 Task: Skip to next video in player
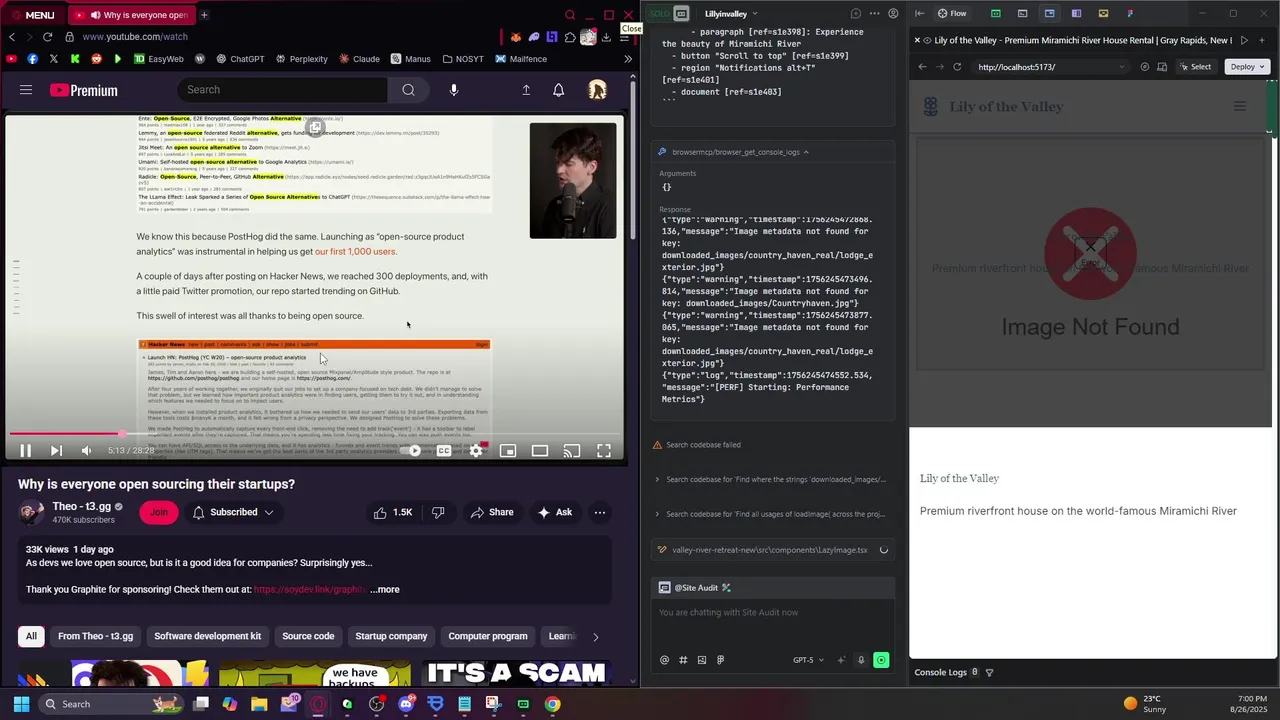coord(56,451)
